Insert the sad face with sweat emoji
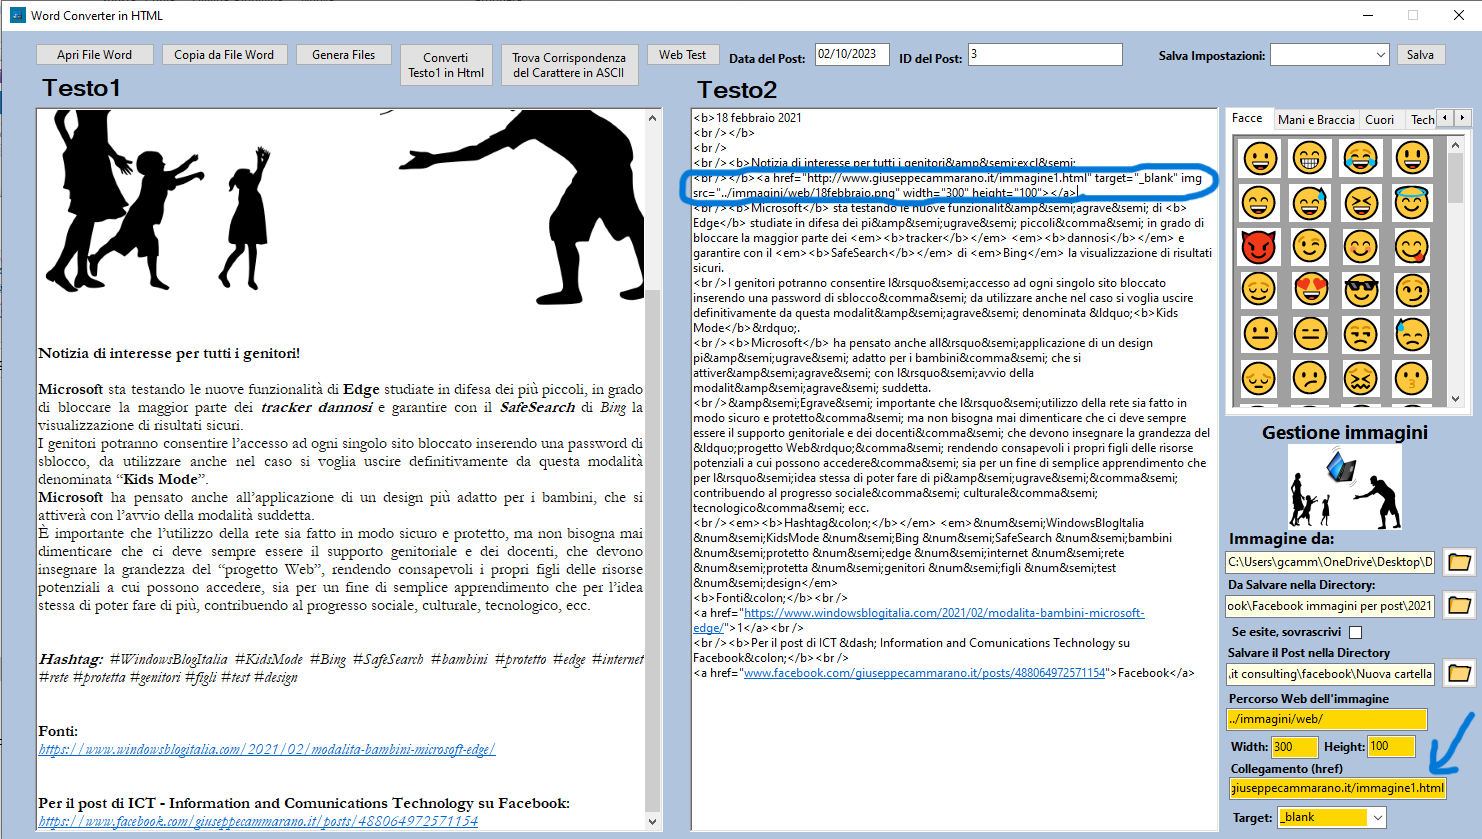Image resolution: width=1482 pixels, height=839 pixels. pos(1412,334)
